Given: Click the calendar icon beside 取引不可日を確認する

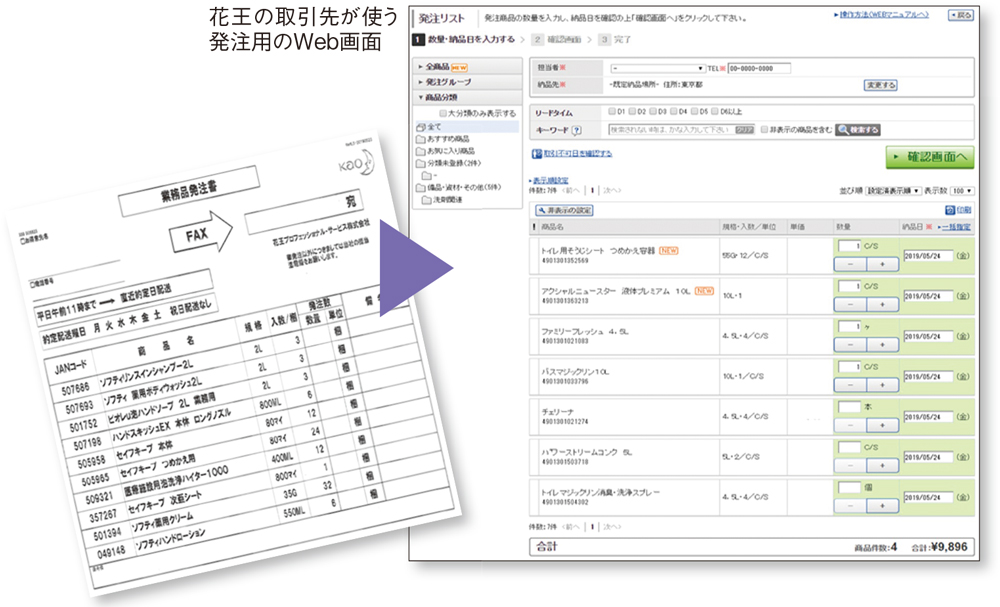Looking at the screenshot, I should click(535, 153).
